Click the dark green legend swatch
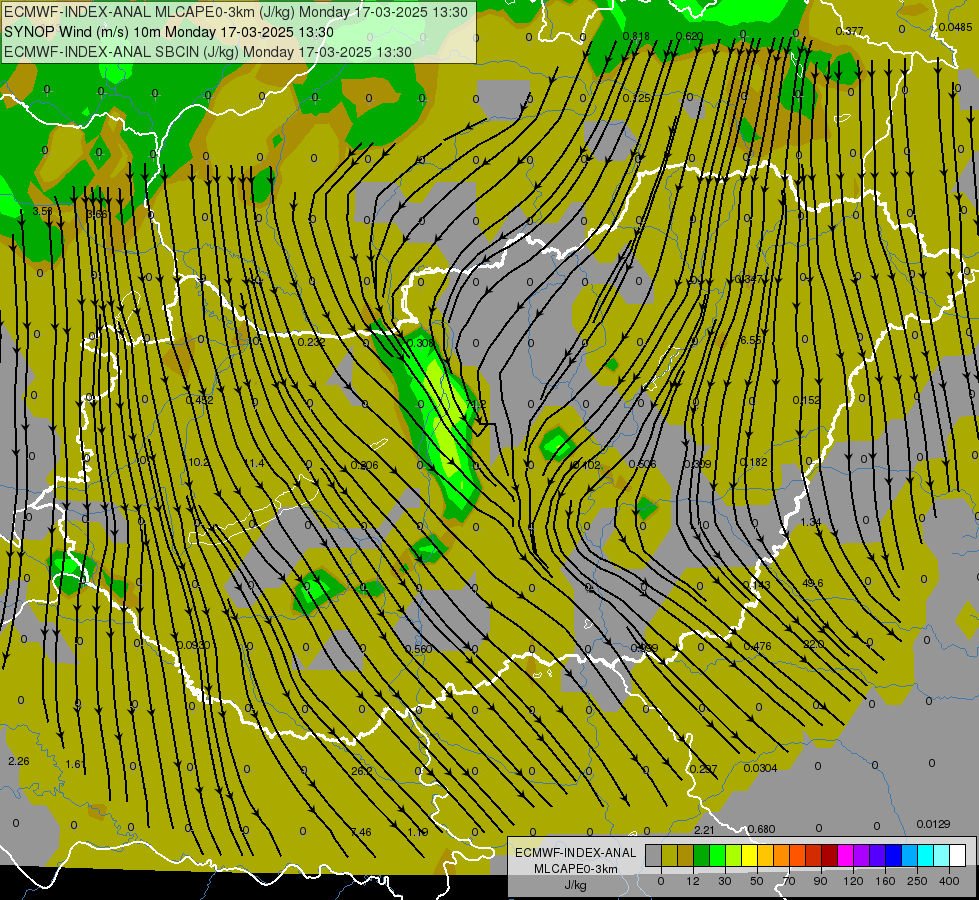This screenshot has width=979, height=900. pos(701,855)
